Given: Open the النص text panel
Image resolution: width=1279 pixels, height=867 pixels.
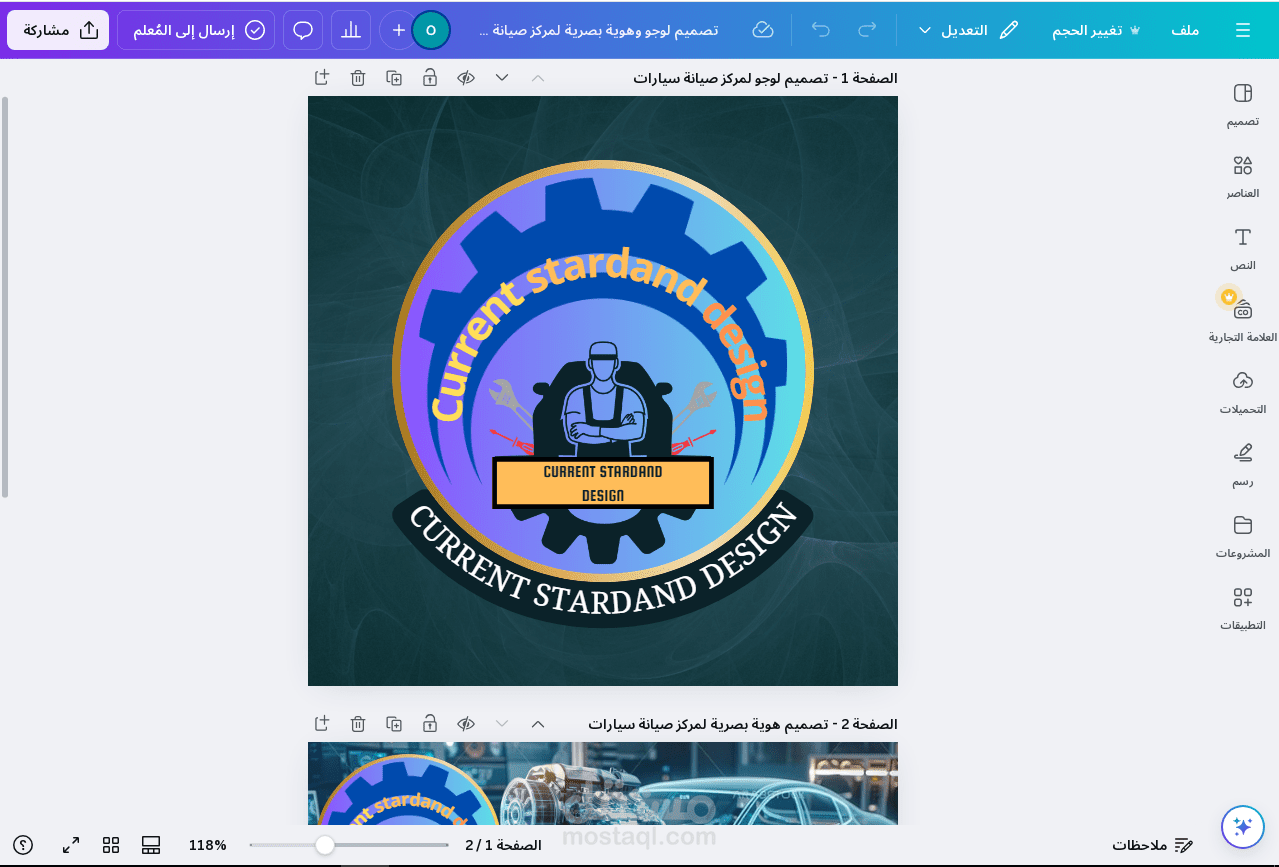Looking at the screenshot, I should click(1243, 249).
